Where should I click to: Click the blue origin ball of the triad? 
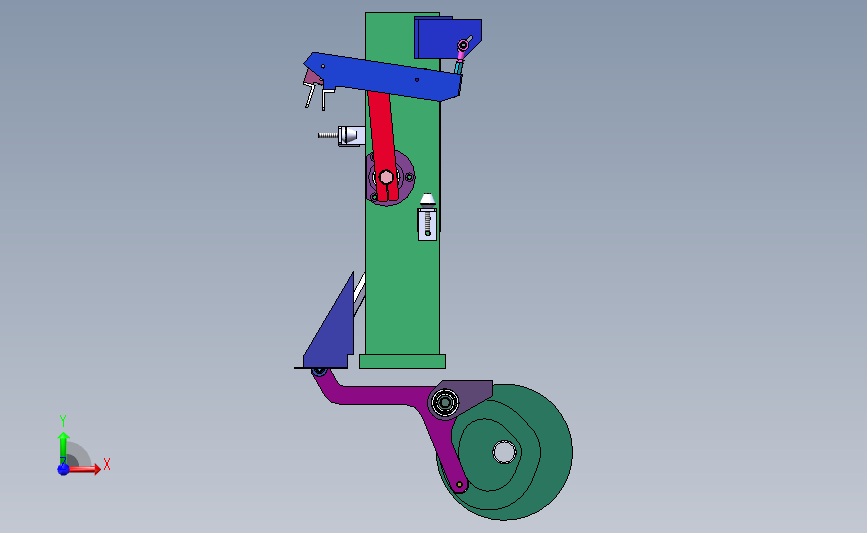pyautogui.click(x=63, y=469)
